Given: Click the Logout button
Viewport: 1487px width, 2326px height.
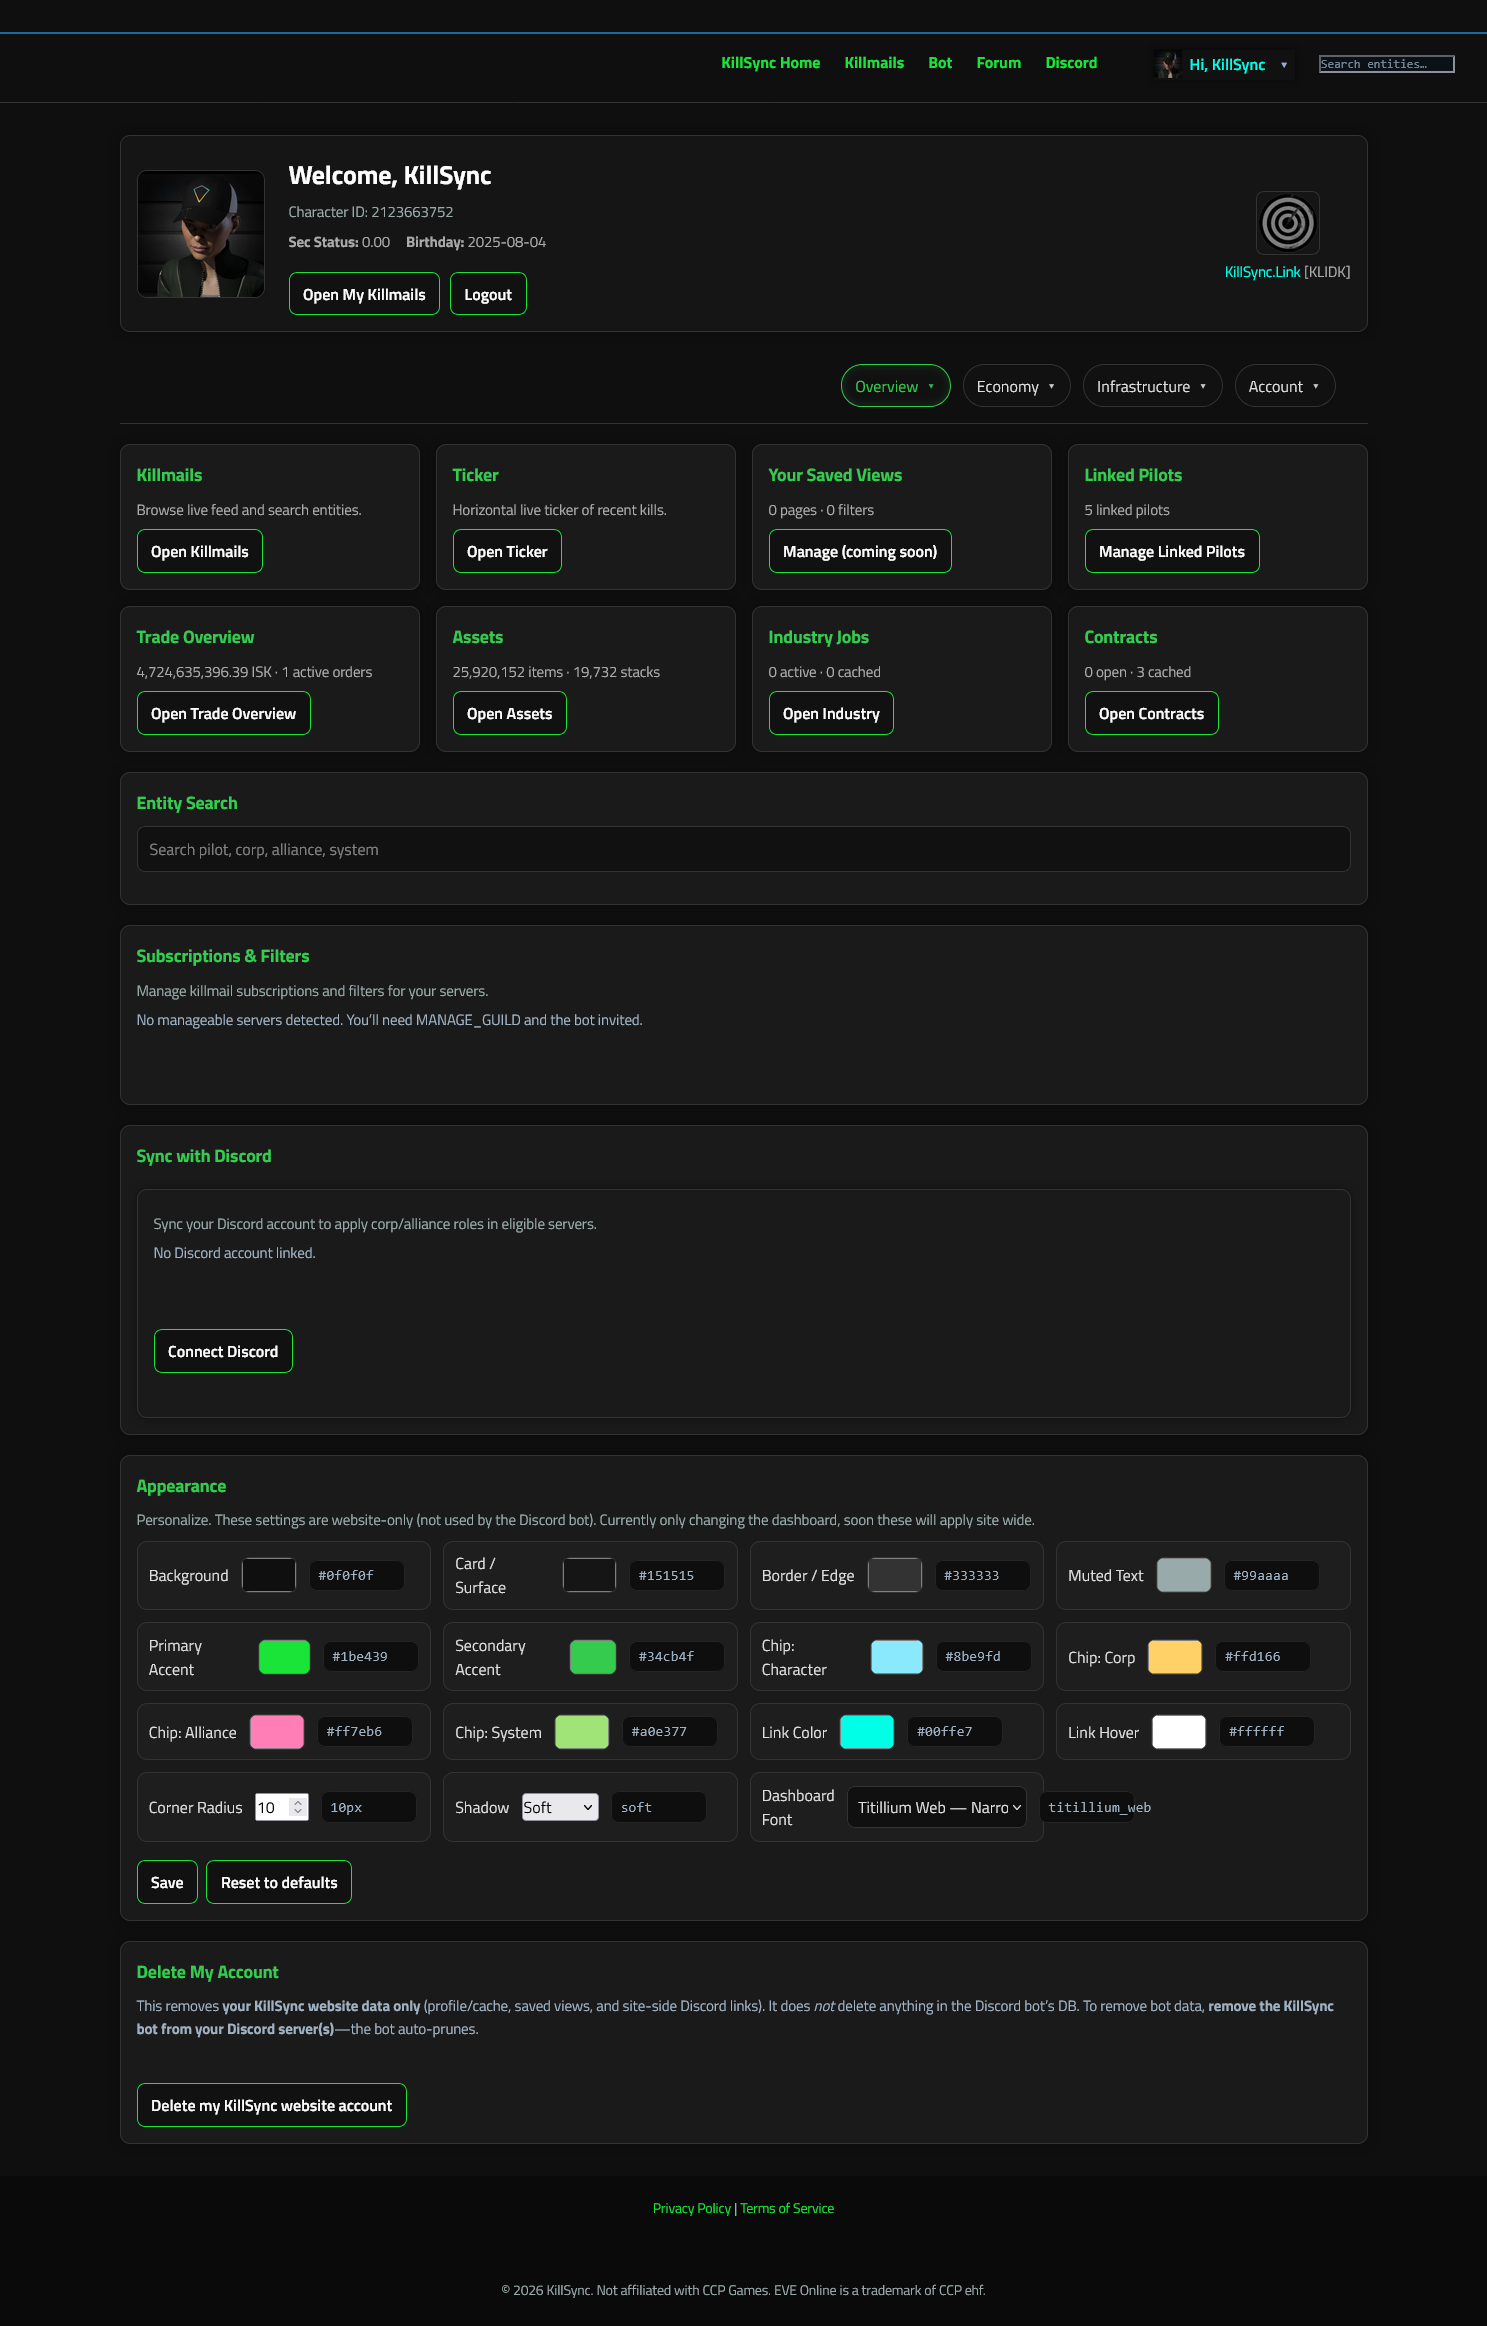Looking at the screenshot, I should [x=488, y=294].
